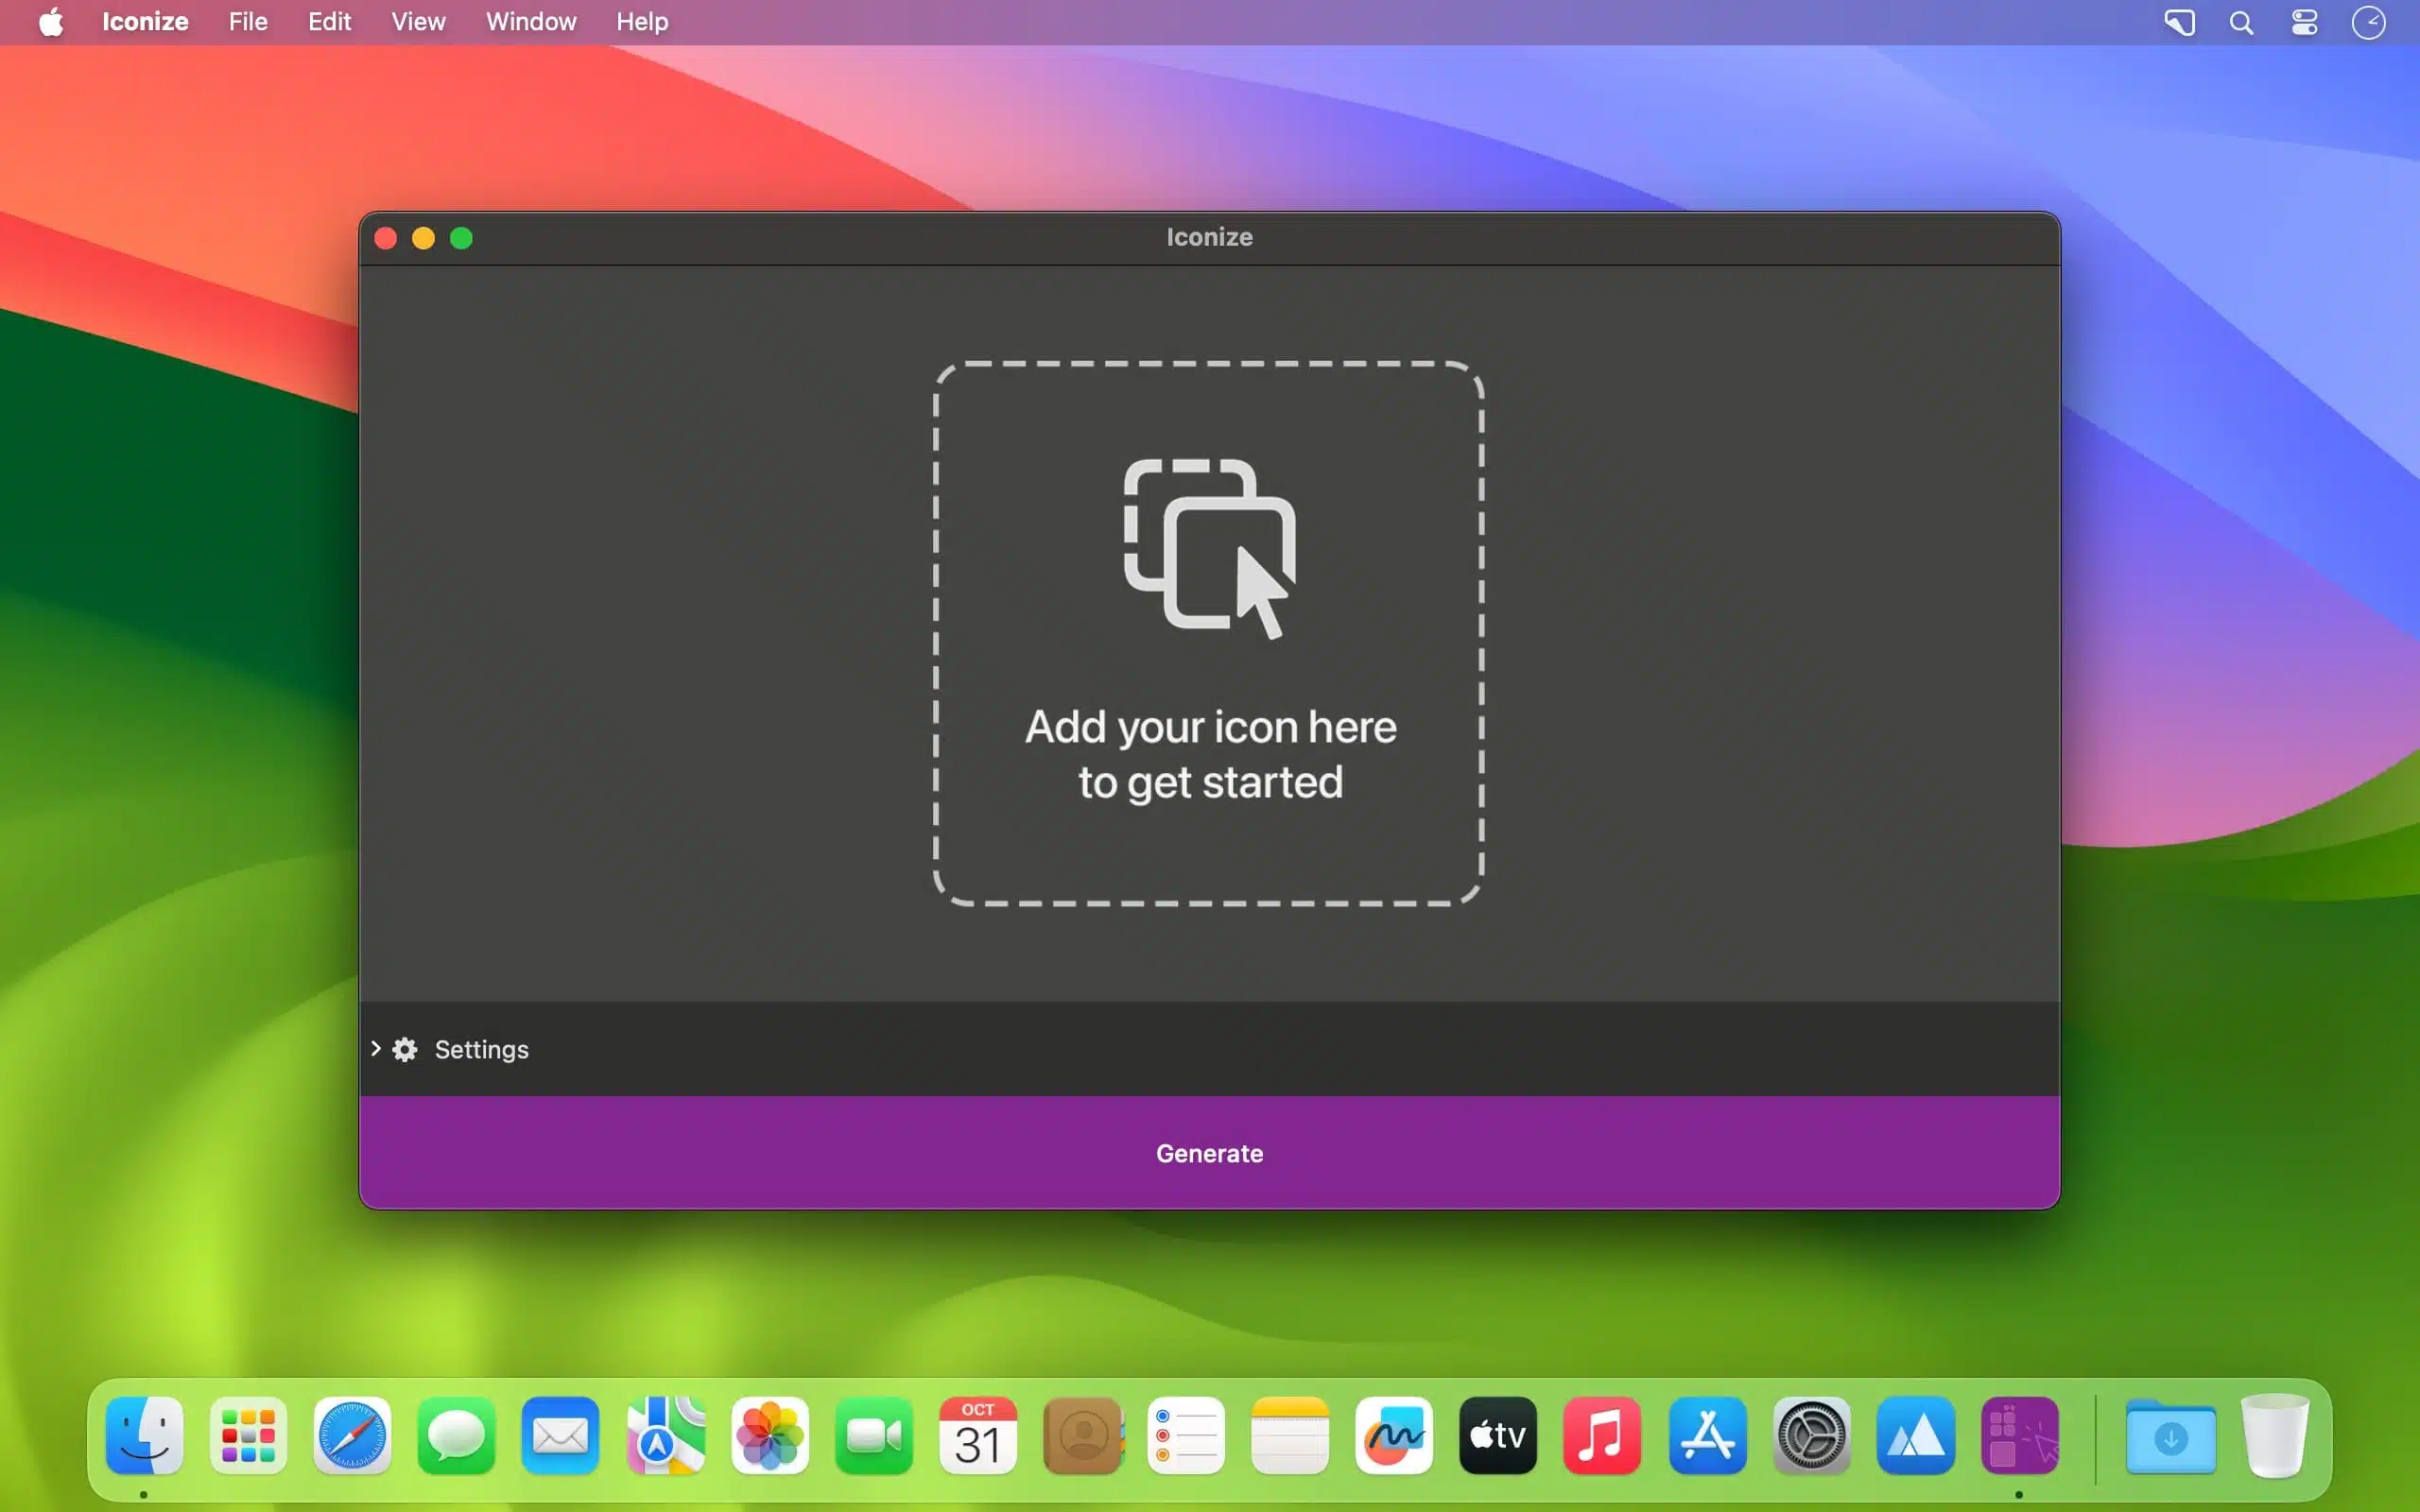Open the View menu
Image resolution: width=2420 pixels, height=1512 pixels.
point(417,22)
